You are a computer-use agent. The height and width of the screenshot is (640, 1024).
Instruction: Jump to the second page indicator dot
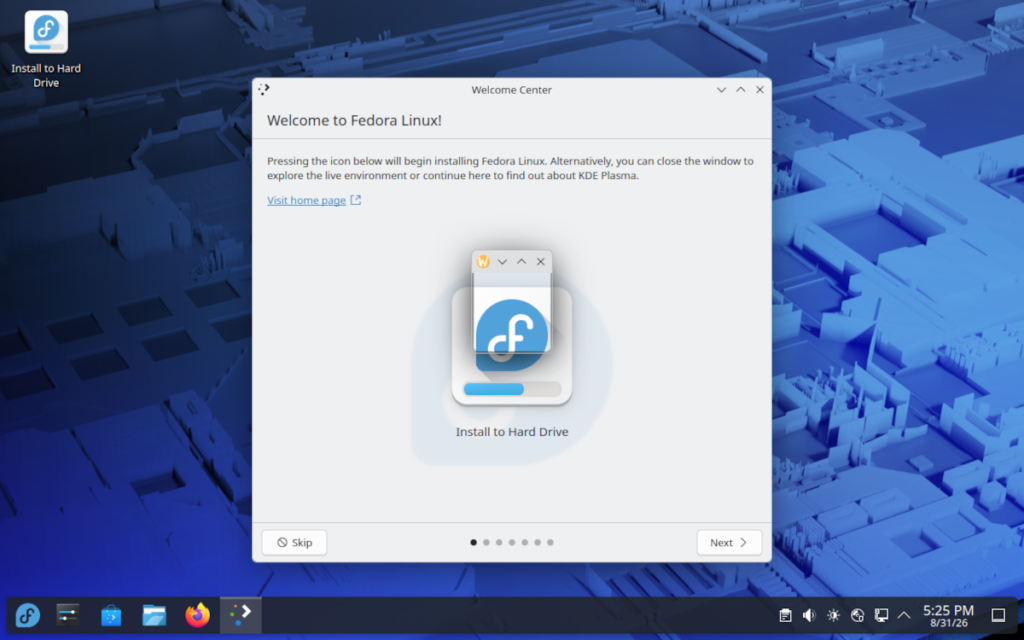(x=486, y=542)
